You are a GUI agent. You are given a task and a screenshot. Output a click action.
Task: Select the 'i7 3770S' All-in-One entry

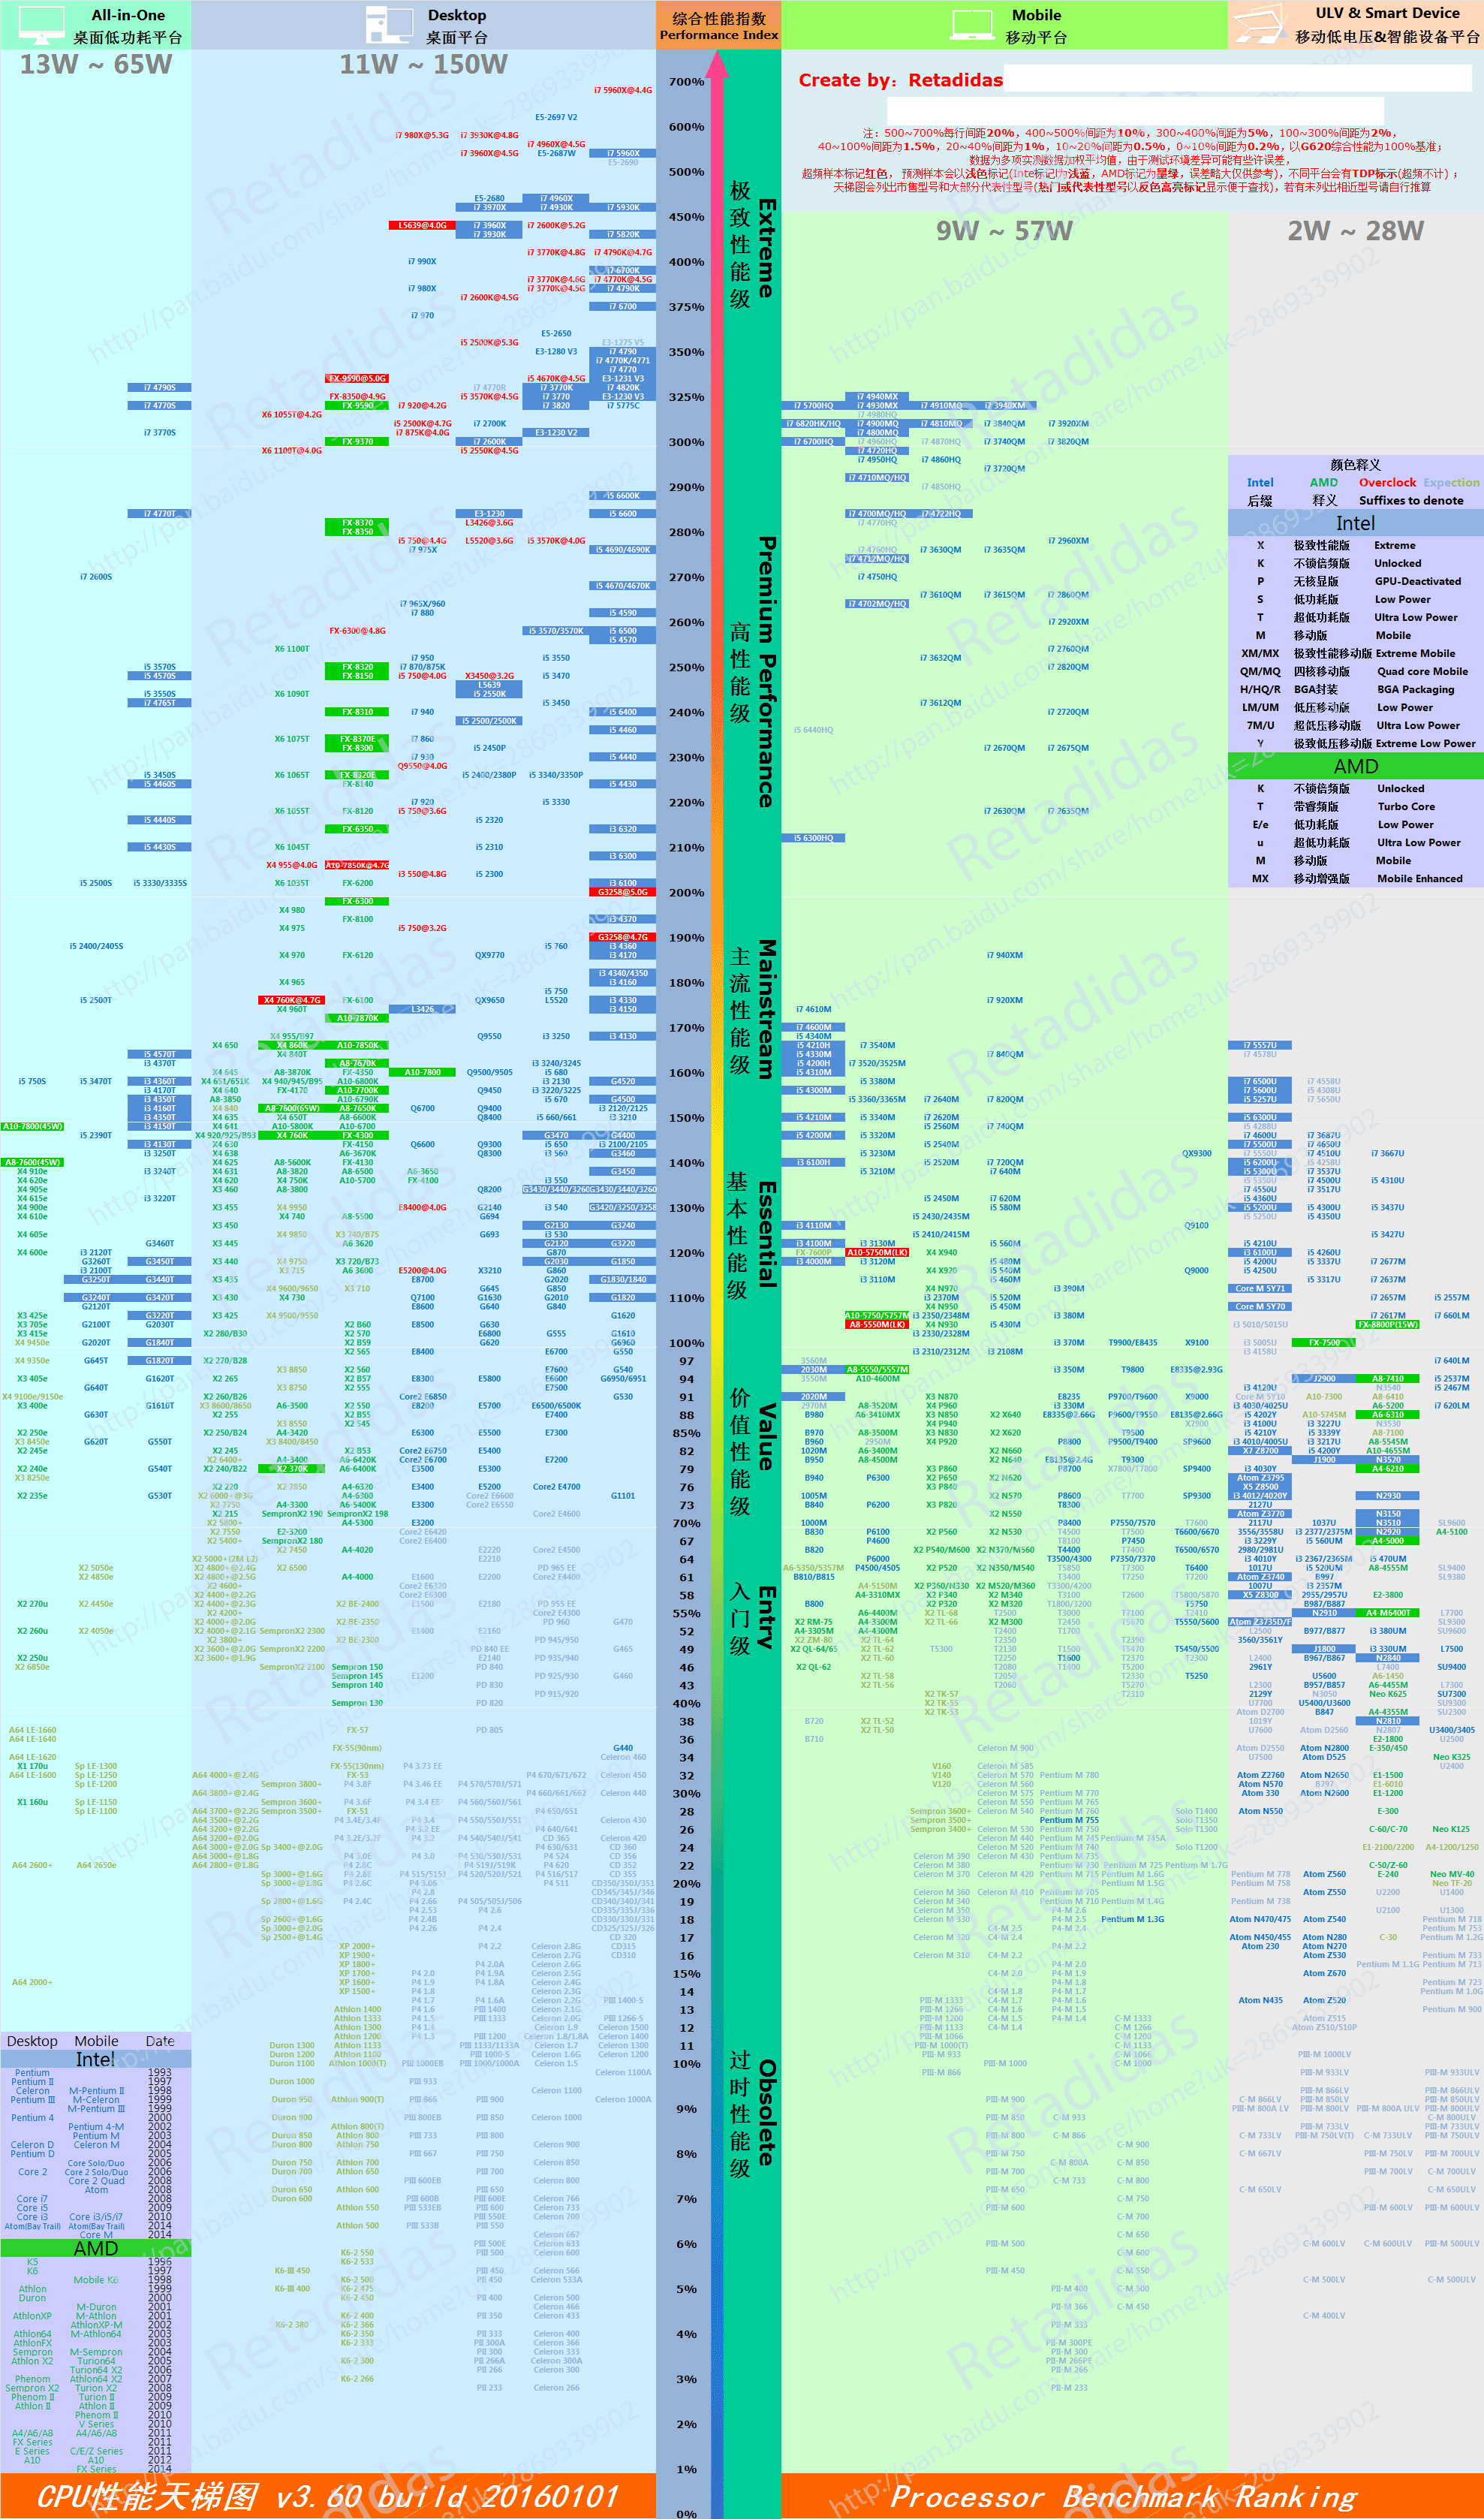[159, 432]
